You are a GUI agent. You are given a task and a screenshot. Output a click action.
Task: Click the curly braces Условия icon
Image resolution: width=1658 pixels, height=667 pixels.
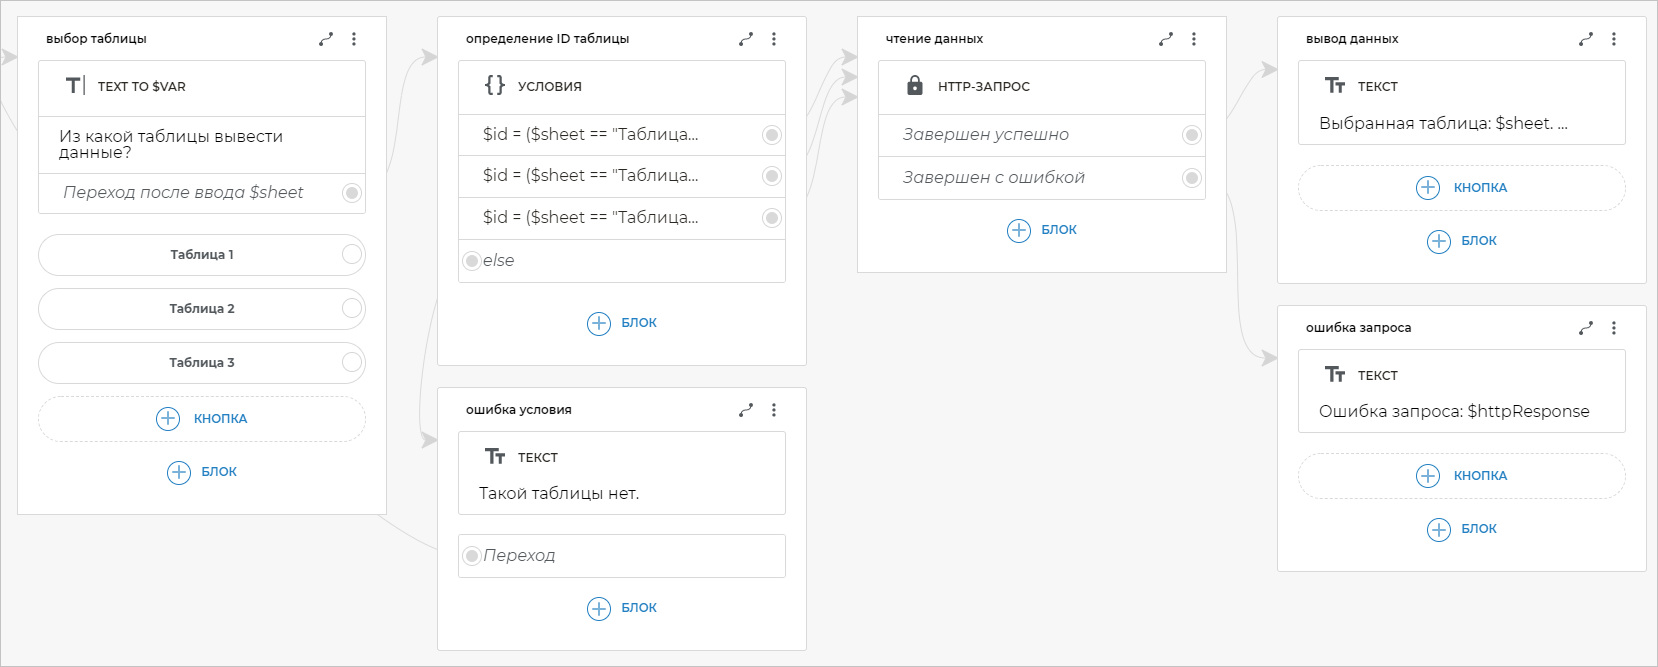495,86
